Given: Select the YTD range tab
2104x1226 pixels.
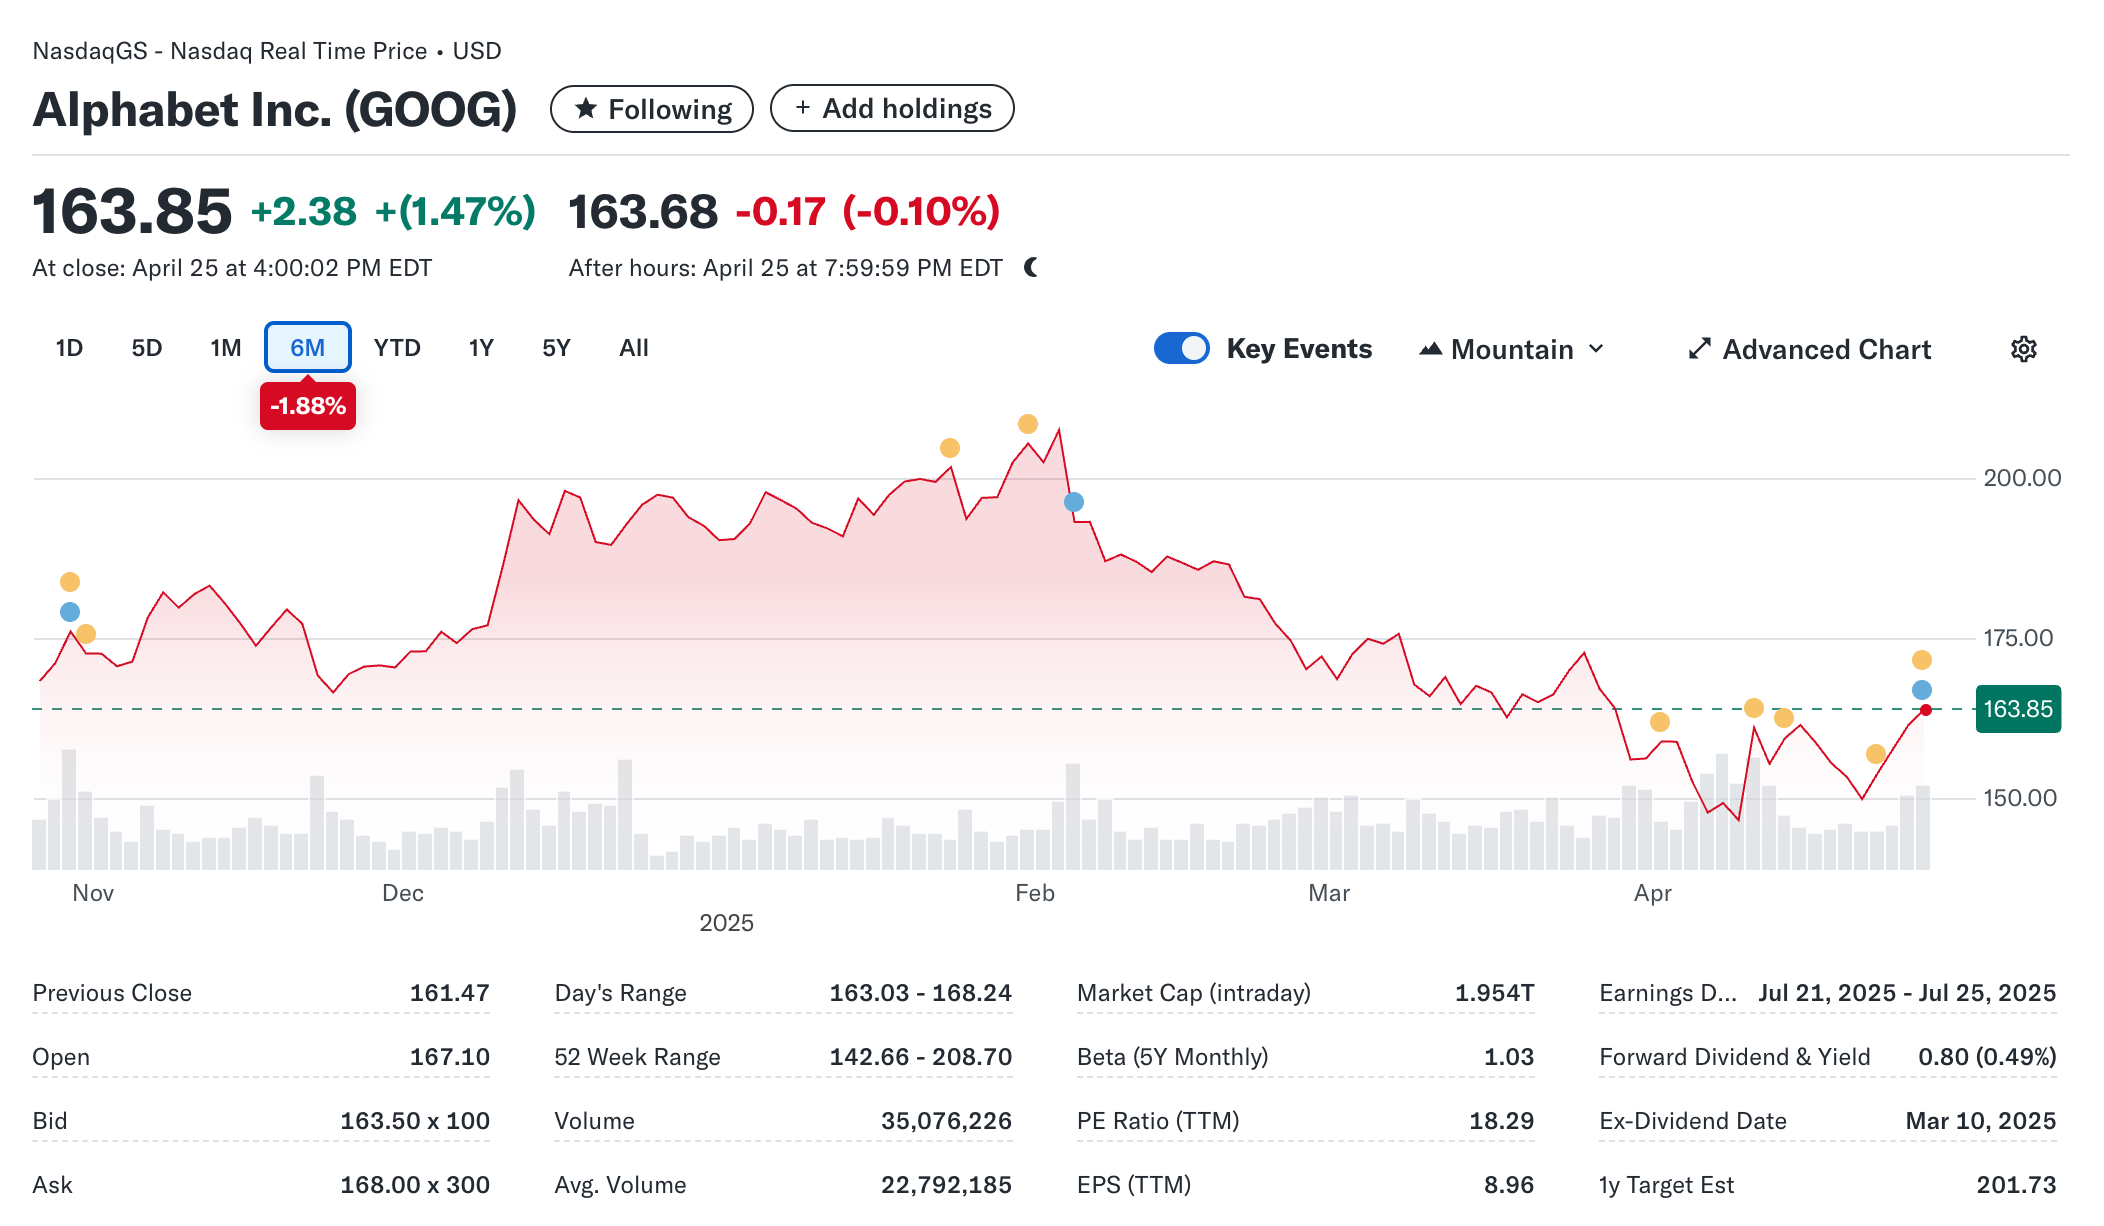Looking at the screenshot, I should click(397, 348).
